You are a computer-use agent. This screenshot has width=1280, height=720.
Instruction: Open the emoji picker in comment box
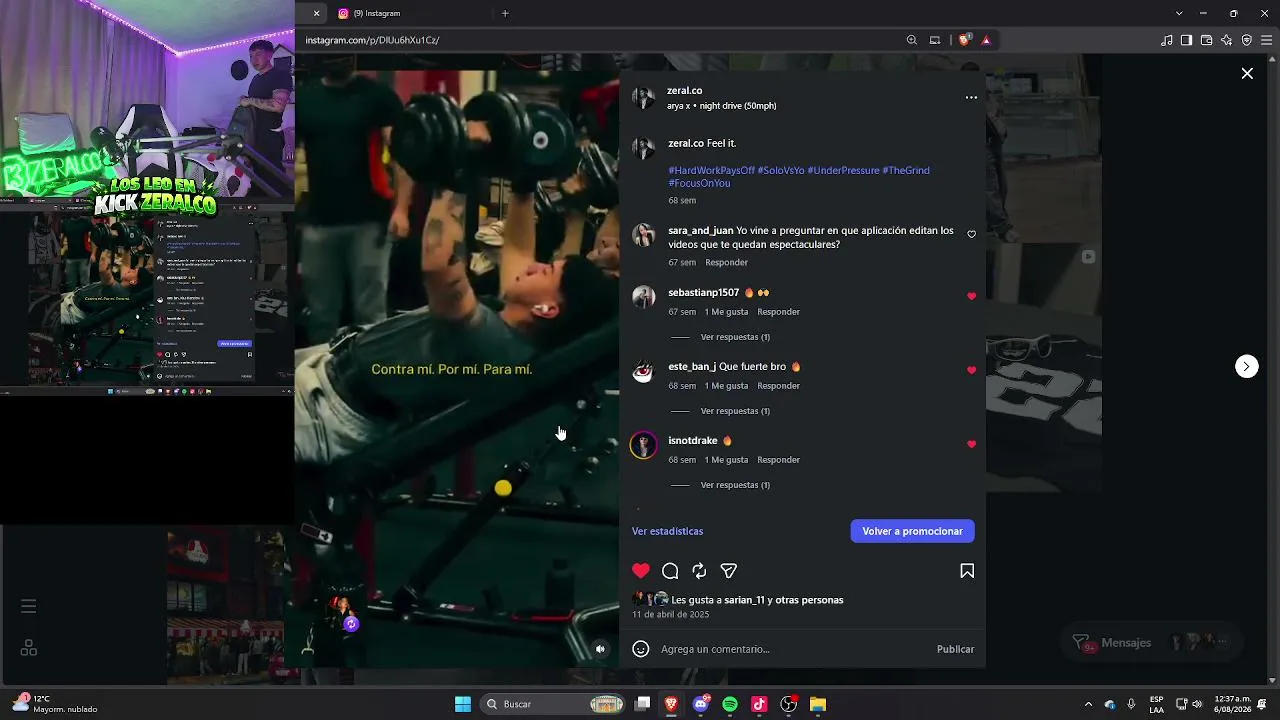641,649
